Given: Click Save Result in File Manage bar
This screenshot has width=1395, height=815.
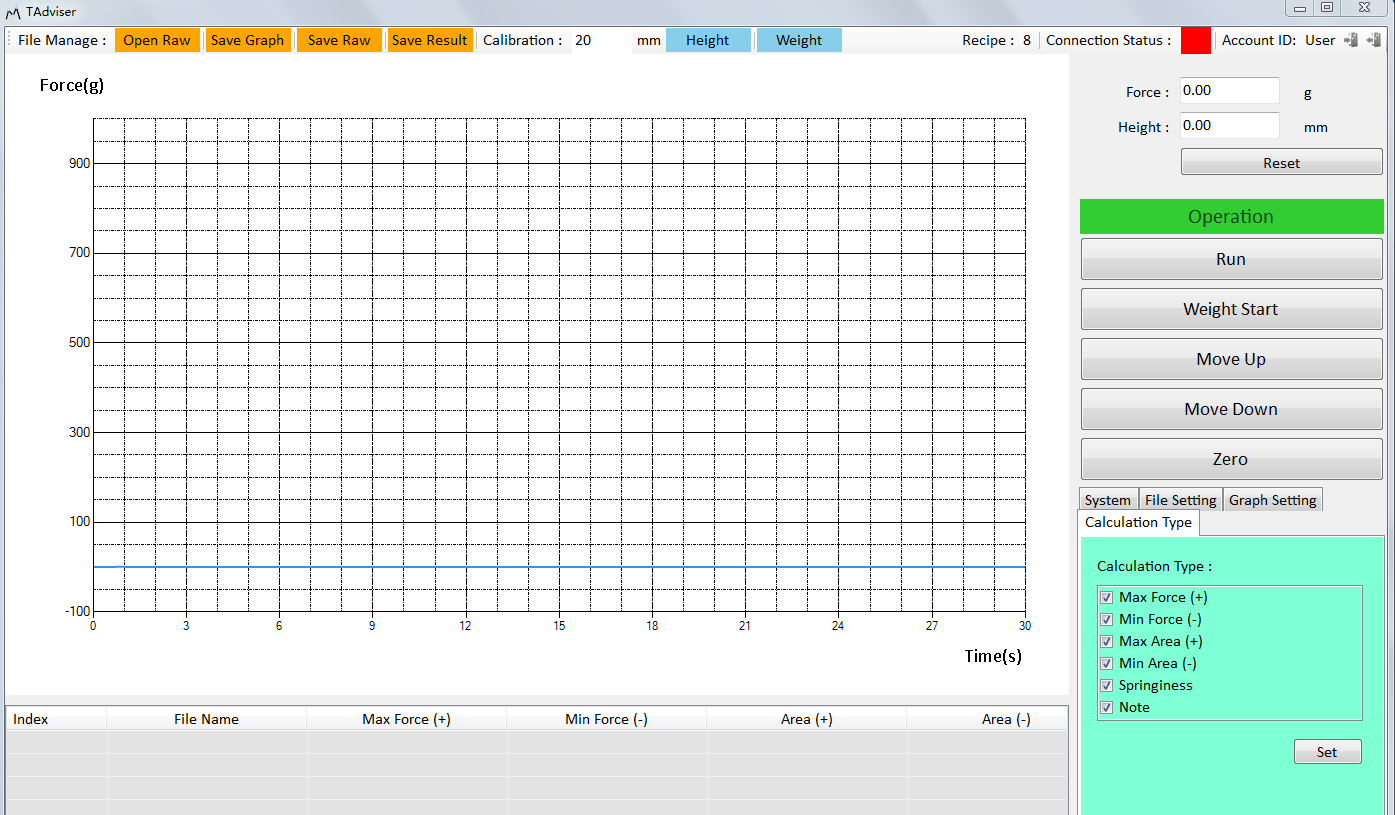Looking at the screenshot, I should tap(429, 40).
